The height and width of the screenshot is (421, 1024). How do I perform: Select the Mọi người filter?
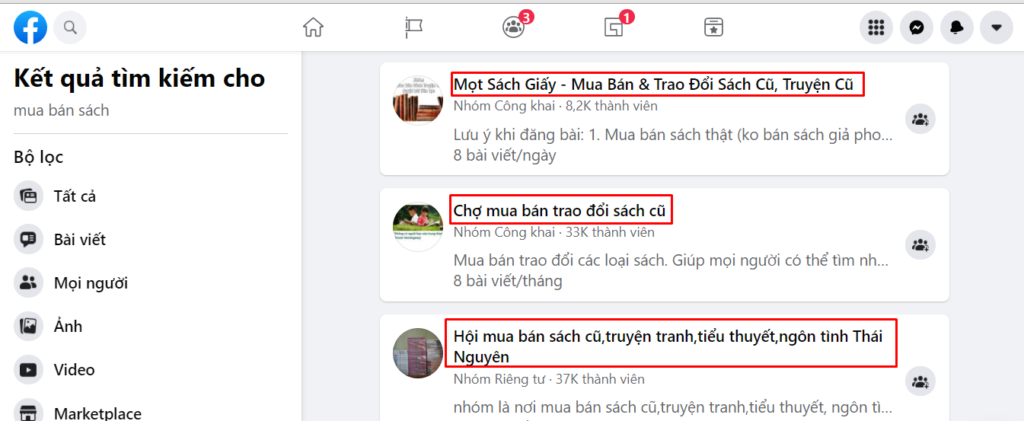(x=150, y=283)
